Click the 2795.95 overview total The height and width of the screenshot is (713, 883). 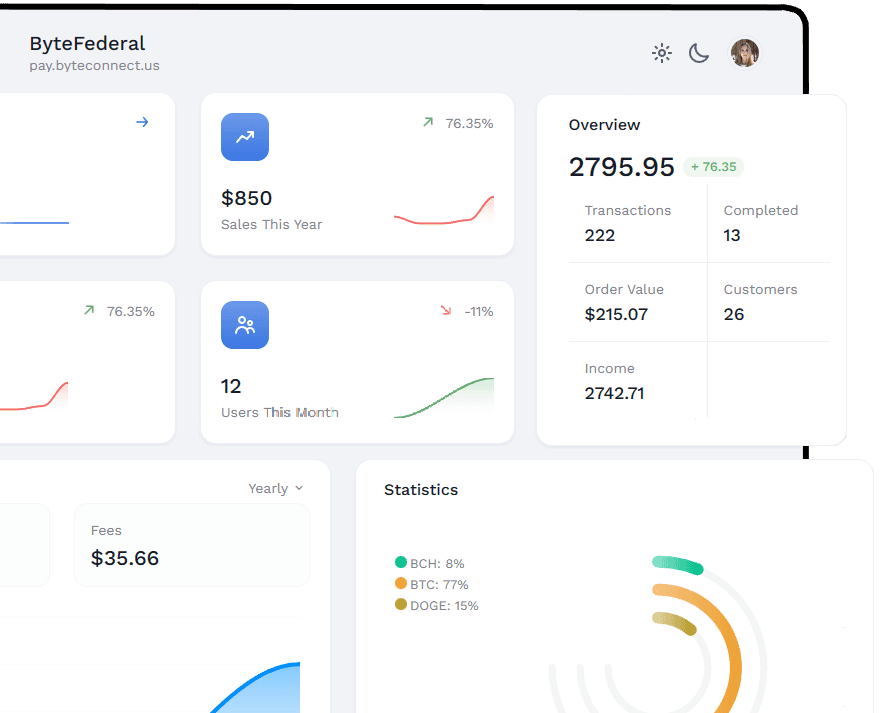[x=622, y=167]
